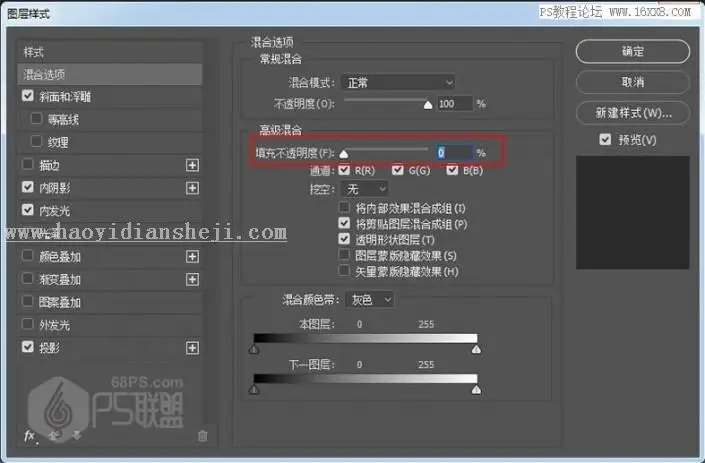The width and height of the screenshot is (705, 463).
Task: Add another 内阴影 effect with plus icon
Action: coord(192,188)
